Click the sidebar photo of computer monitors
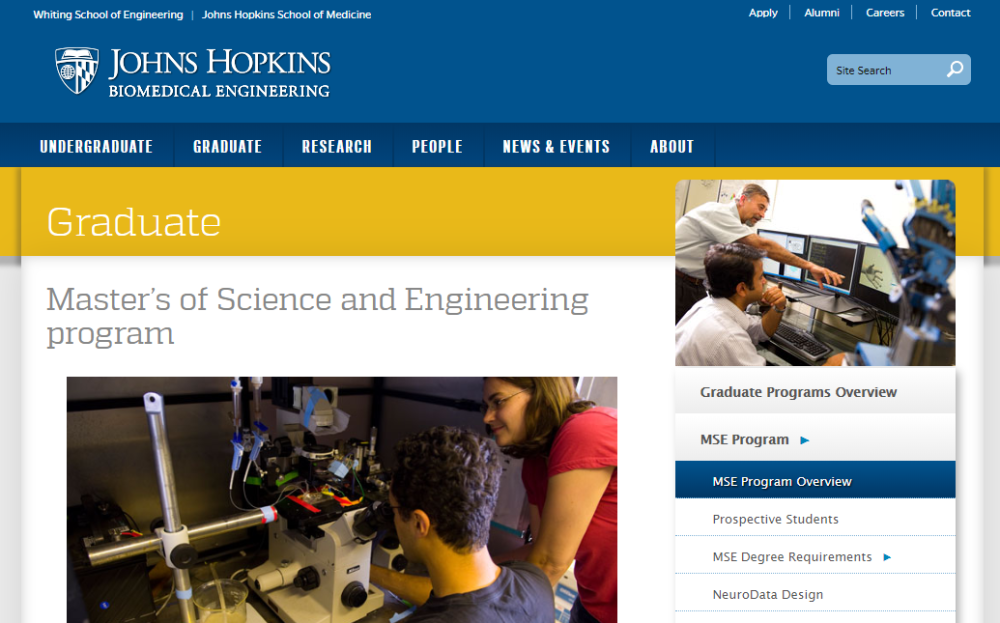The image size is (1000, 623). [x=815, y=273]
